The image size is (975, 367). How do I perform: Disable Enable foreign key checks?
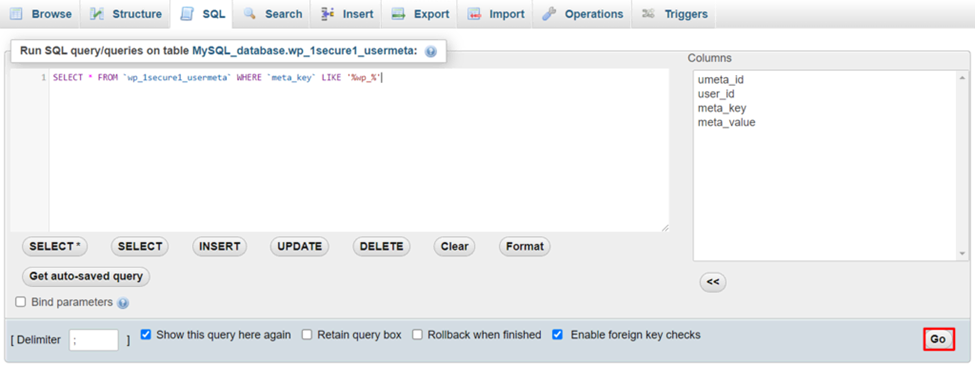coord(558,335)
